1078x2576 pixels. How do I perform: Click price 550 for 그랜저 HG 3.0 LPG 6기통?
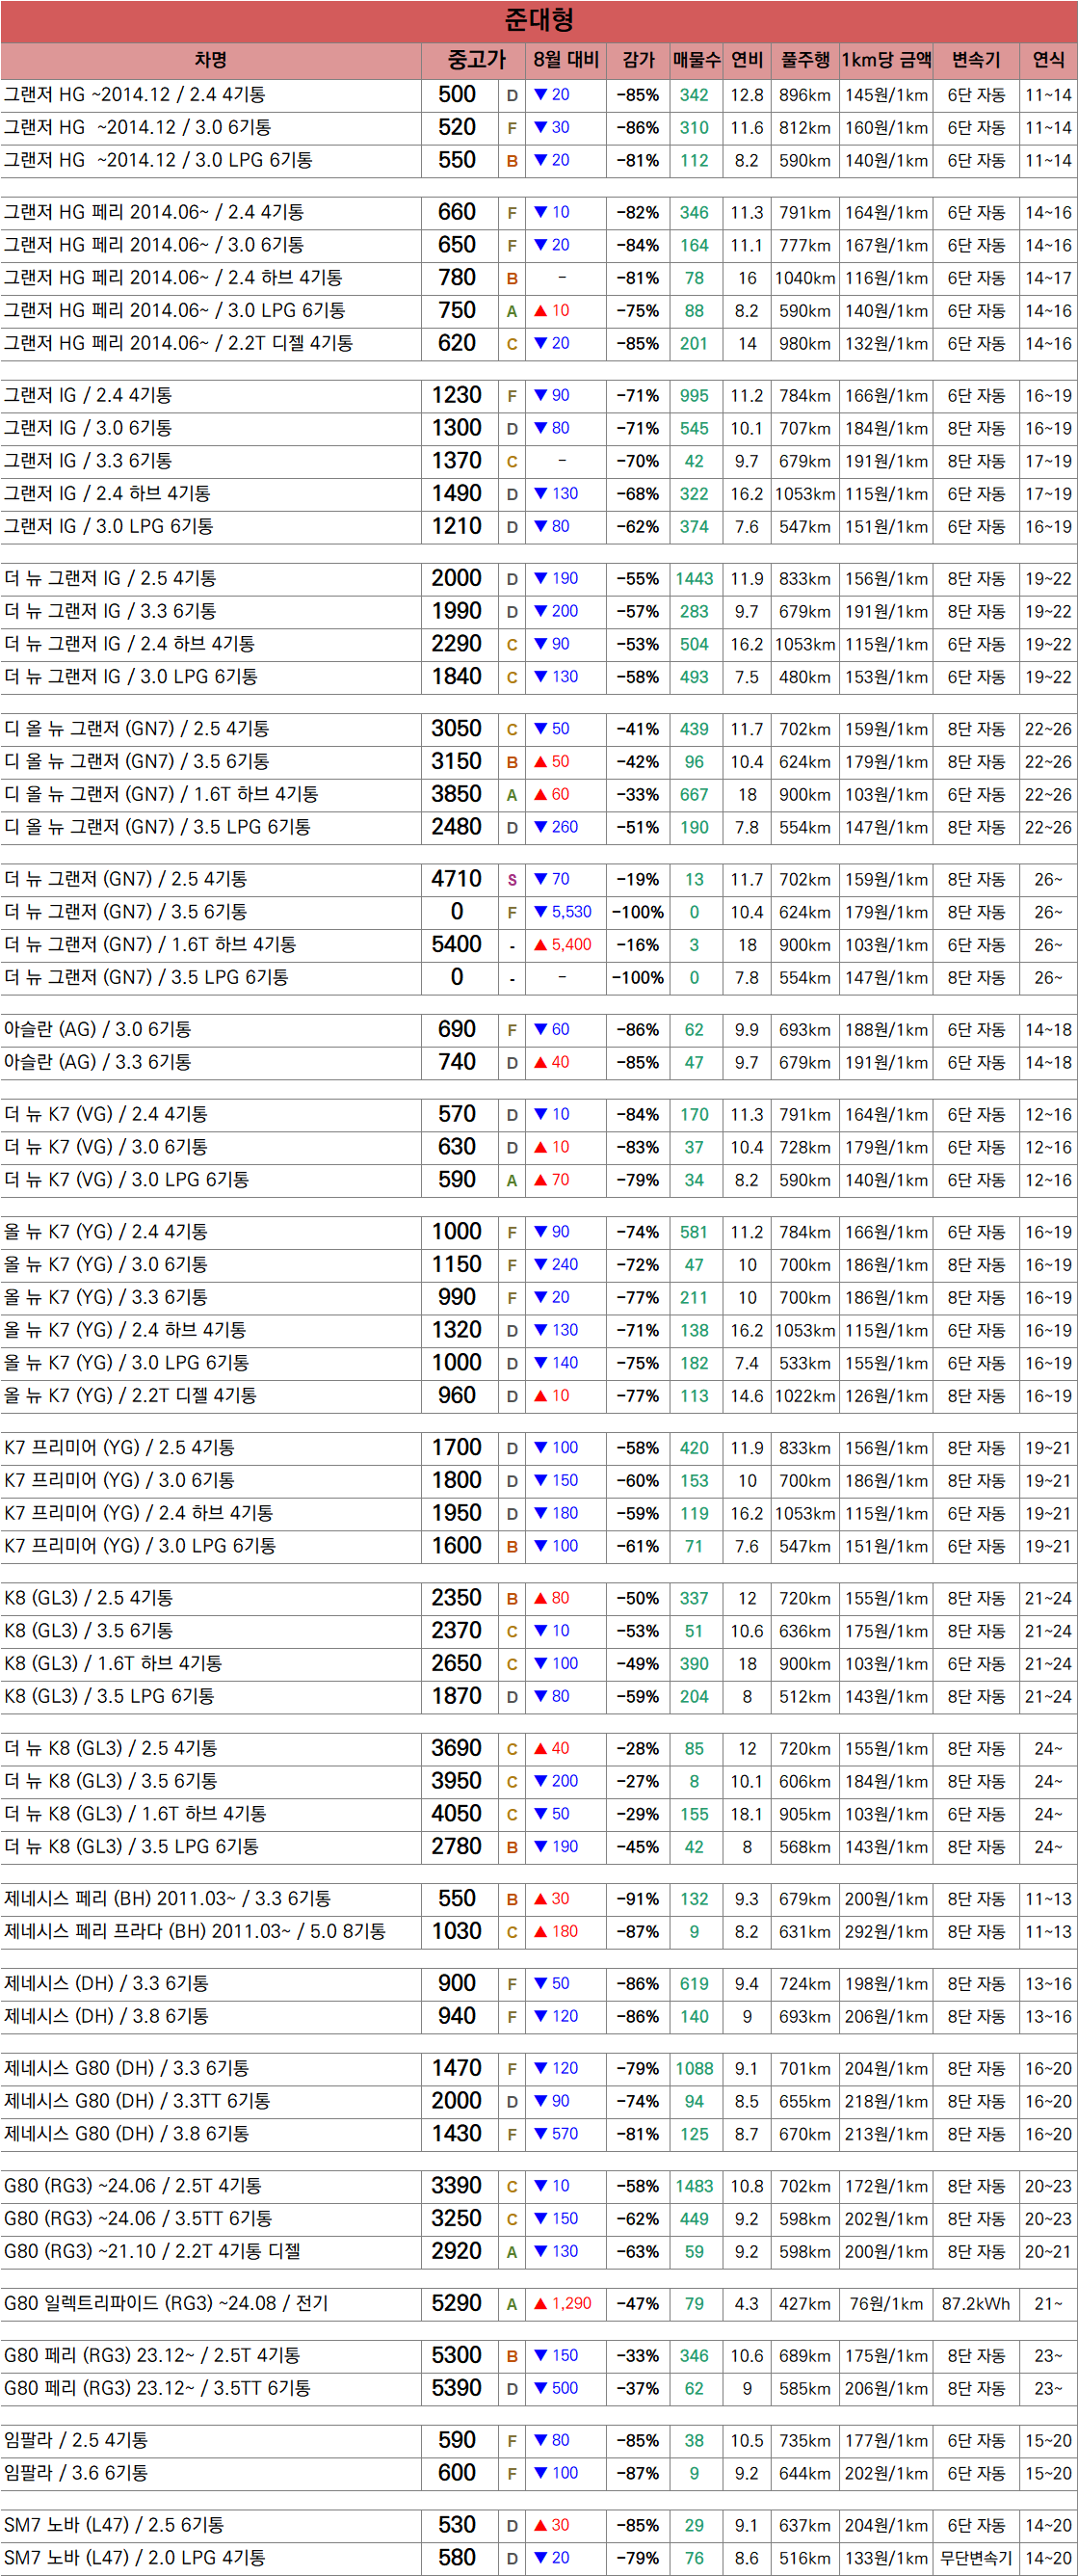click(457, 160)
